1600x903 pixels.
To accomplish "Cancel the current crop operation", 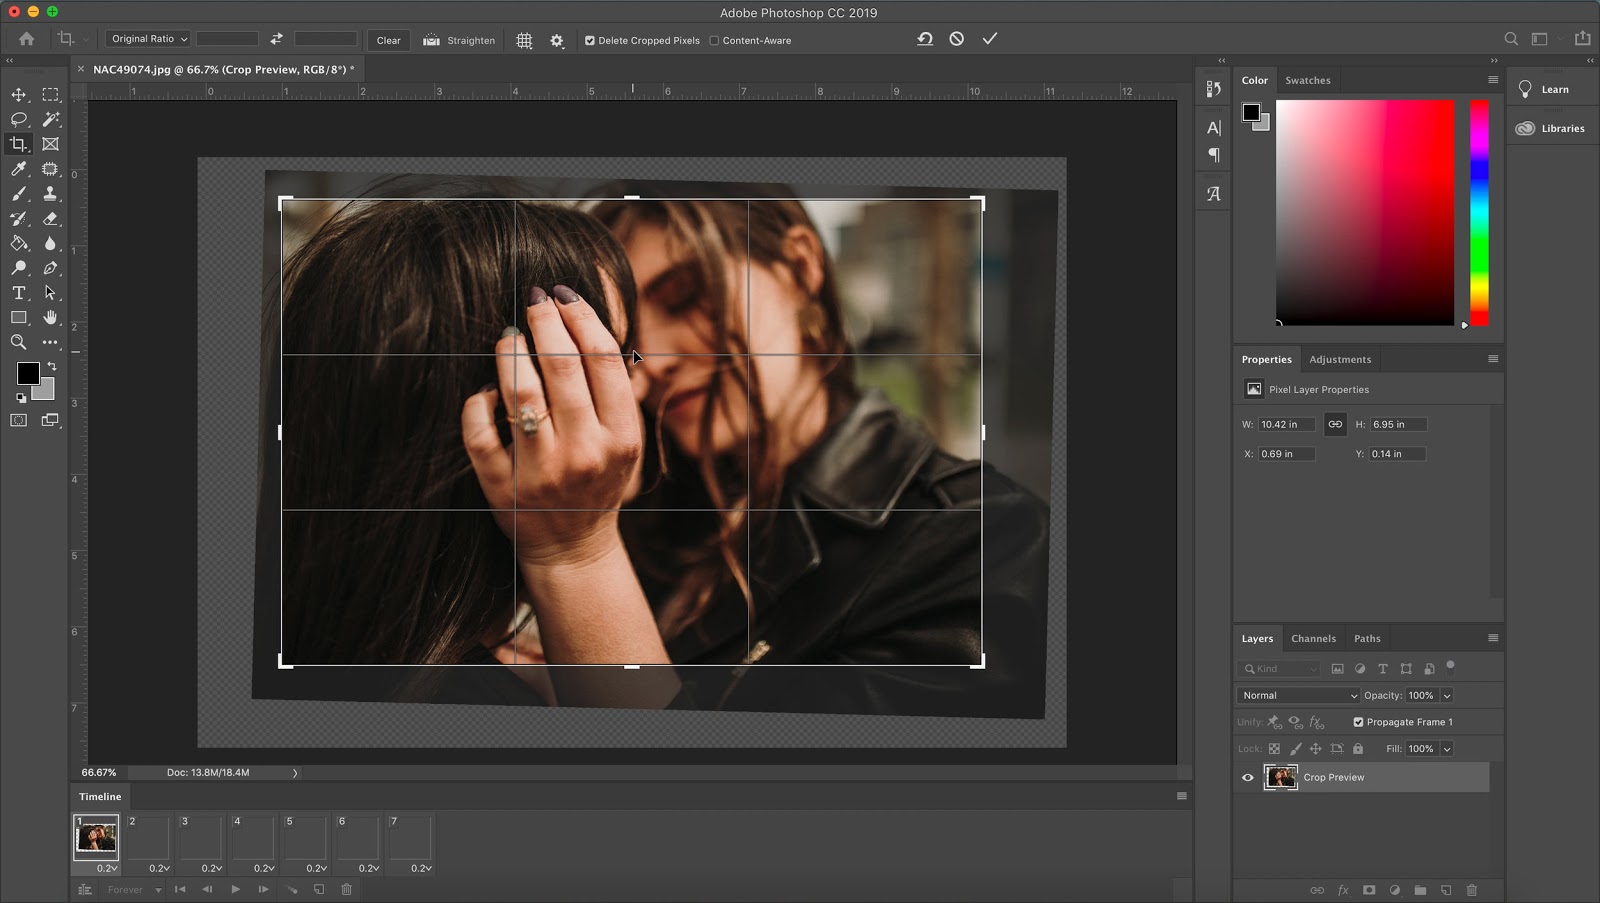I will pos(957,39).
